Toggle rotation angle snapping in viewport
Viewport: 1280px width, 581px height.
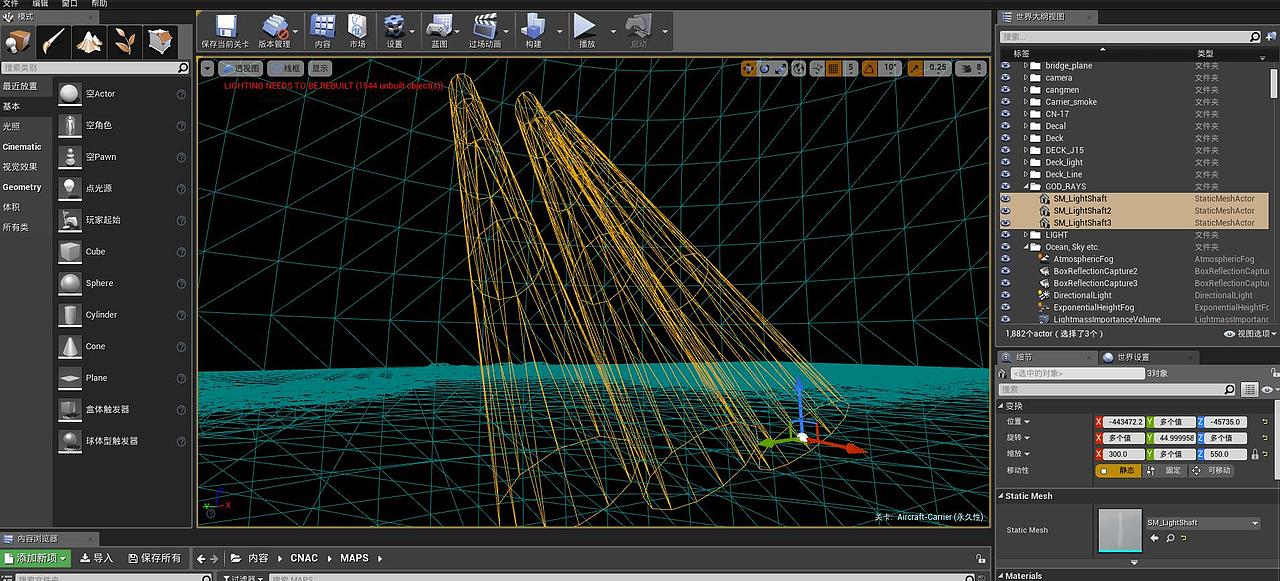pyautogui.click(x=868, y=68)
